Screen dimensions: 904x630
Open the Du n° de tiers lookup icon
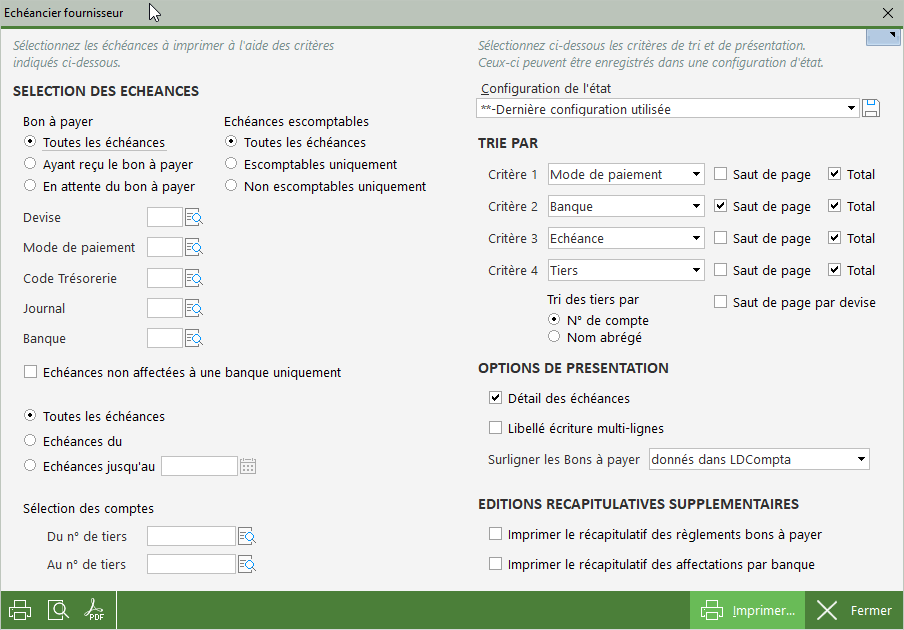247,537
